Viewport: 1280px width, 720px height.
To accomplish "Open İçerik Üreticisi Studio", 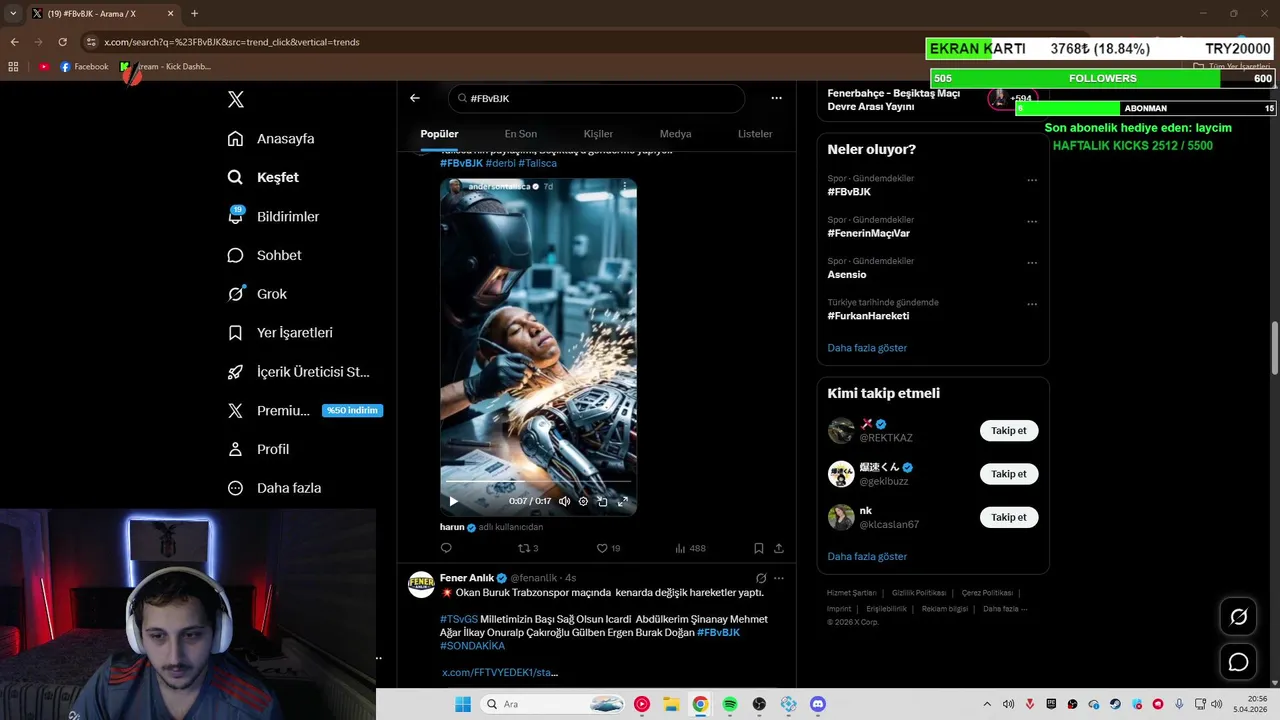I will coord(299,372).
